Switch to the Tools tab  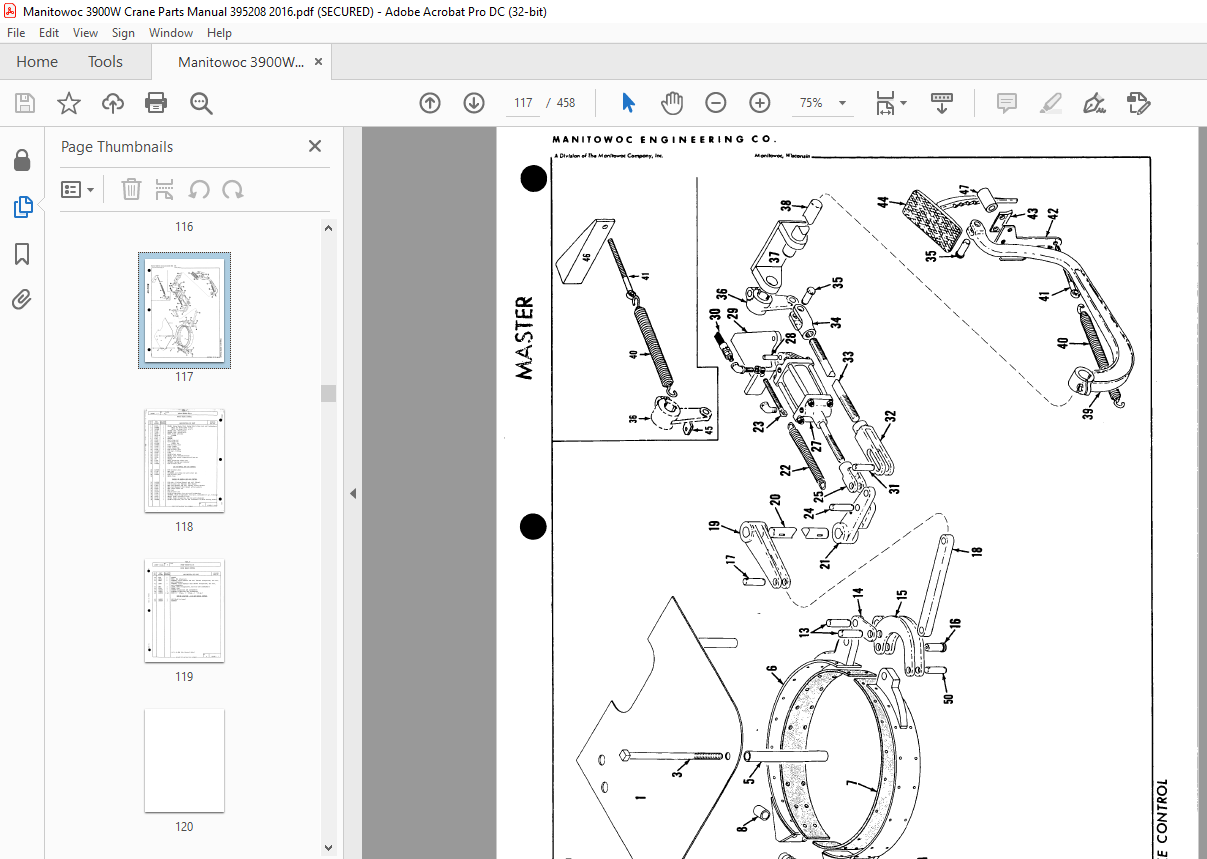click(105, 62)
